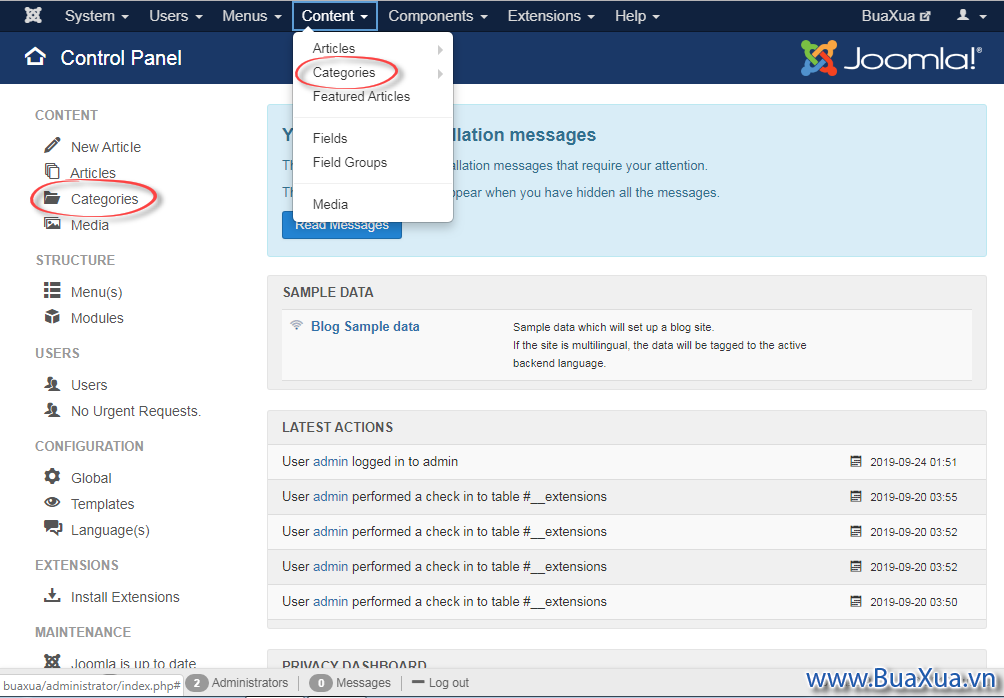Open the Extensions dropdown menu

[551, 15]
